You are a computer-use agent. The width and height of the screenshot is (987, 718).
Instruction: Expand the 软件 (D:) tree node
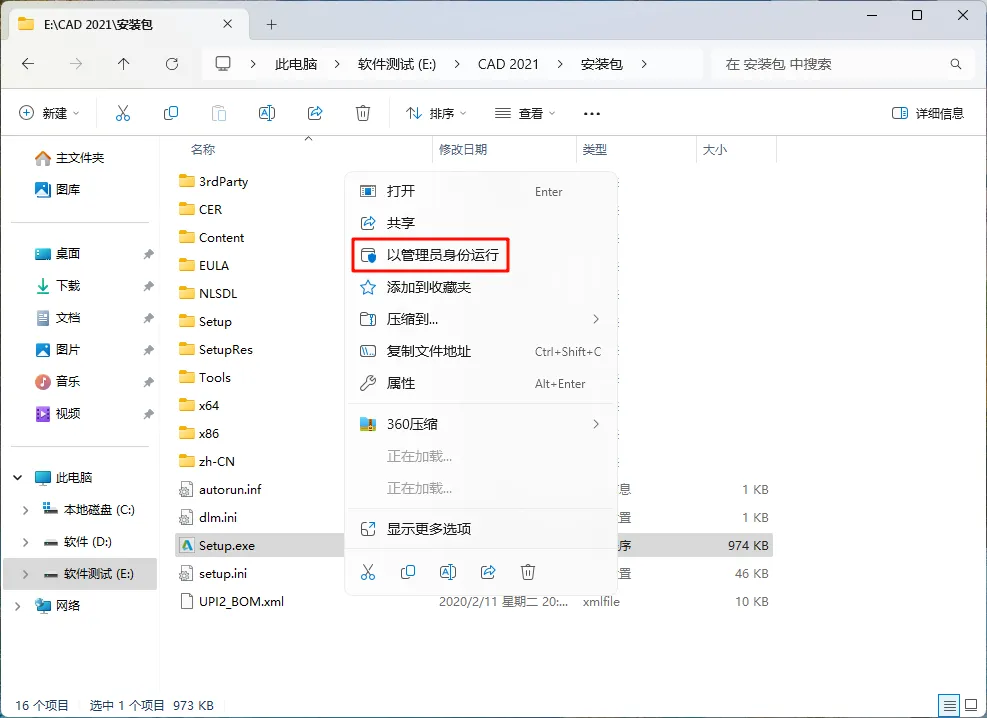[x=25, y=542]
